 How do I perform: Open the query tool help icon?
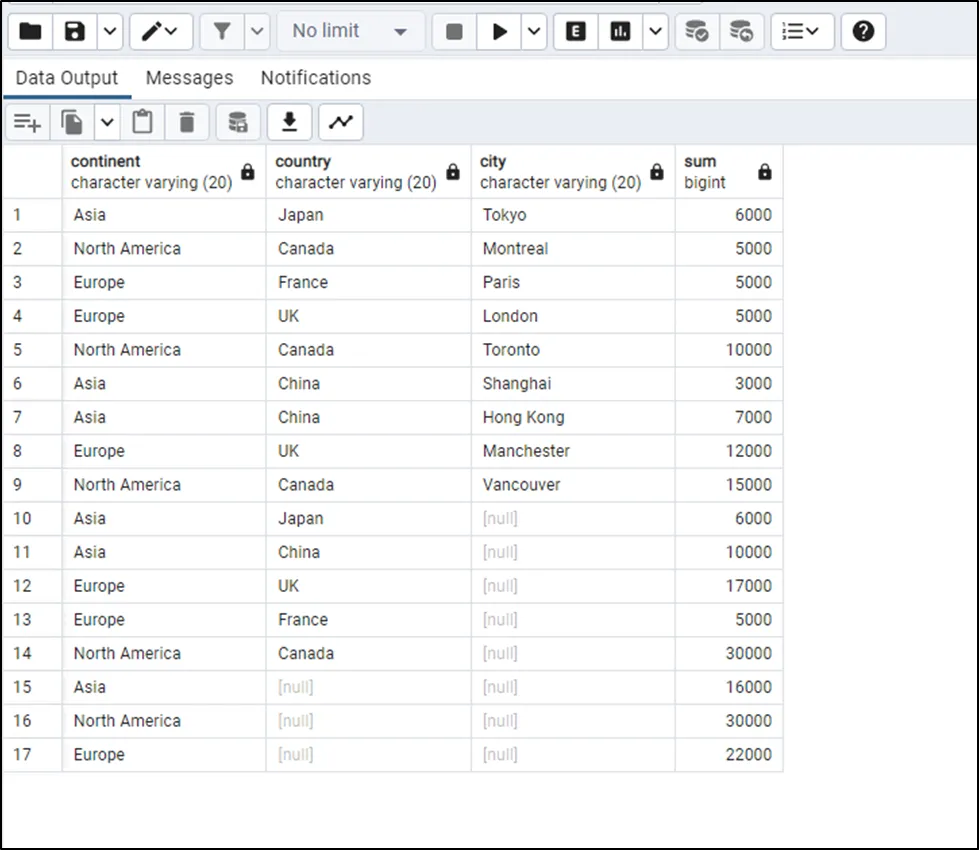pyautogui.click(x=863, y=31)
